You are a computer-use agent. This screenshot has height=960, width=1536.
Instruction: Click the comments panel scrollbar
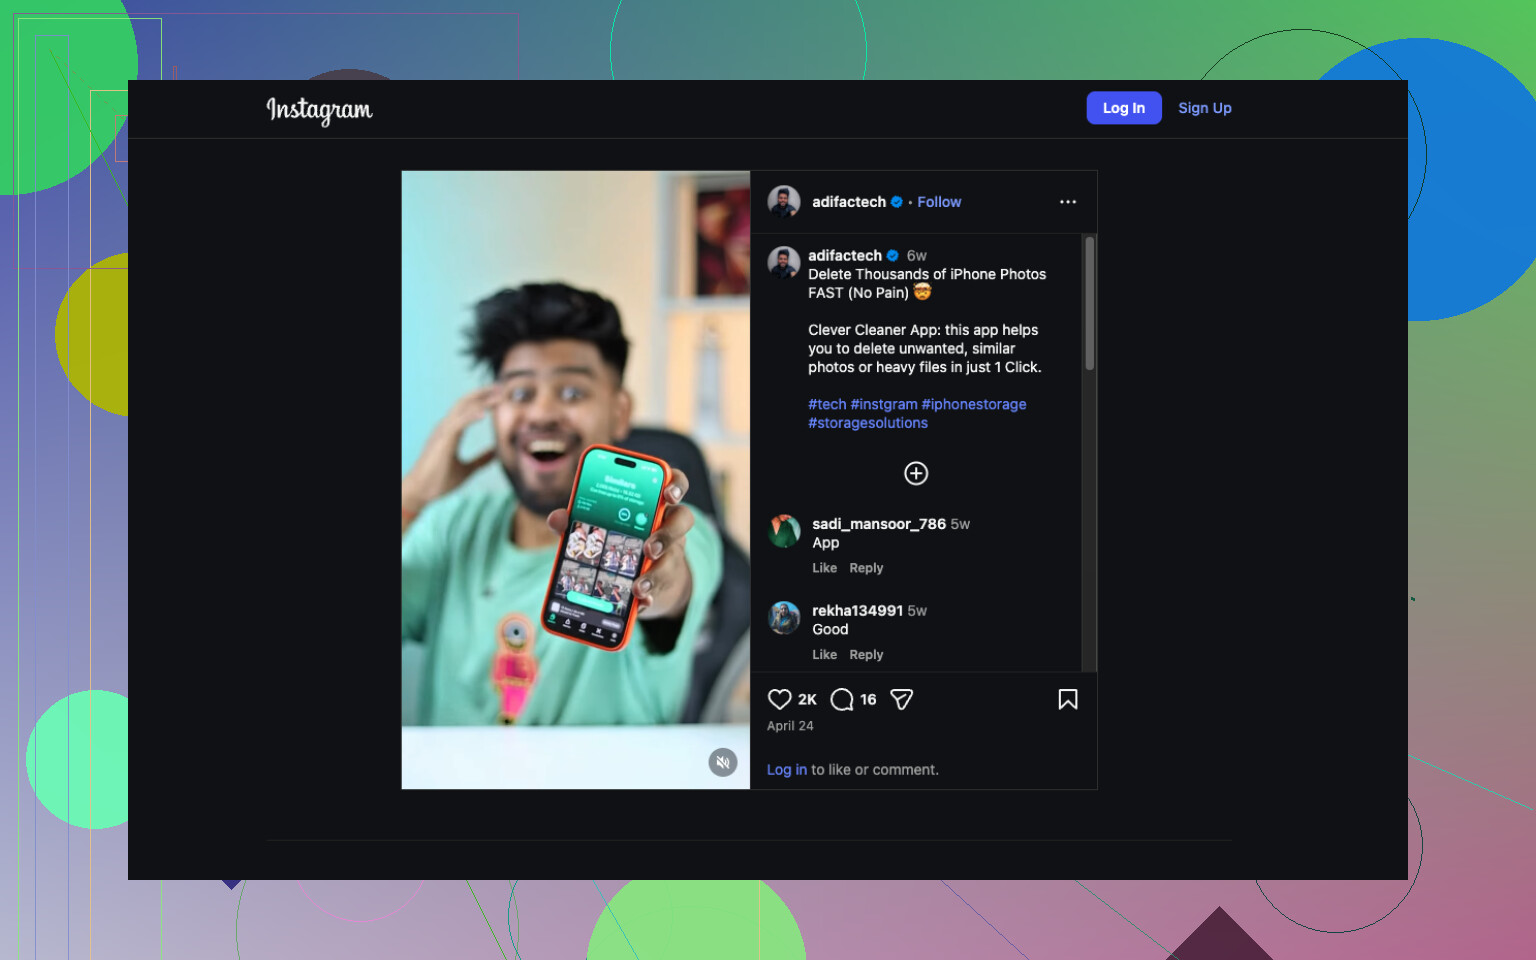[1089, 303]
